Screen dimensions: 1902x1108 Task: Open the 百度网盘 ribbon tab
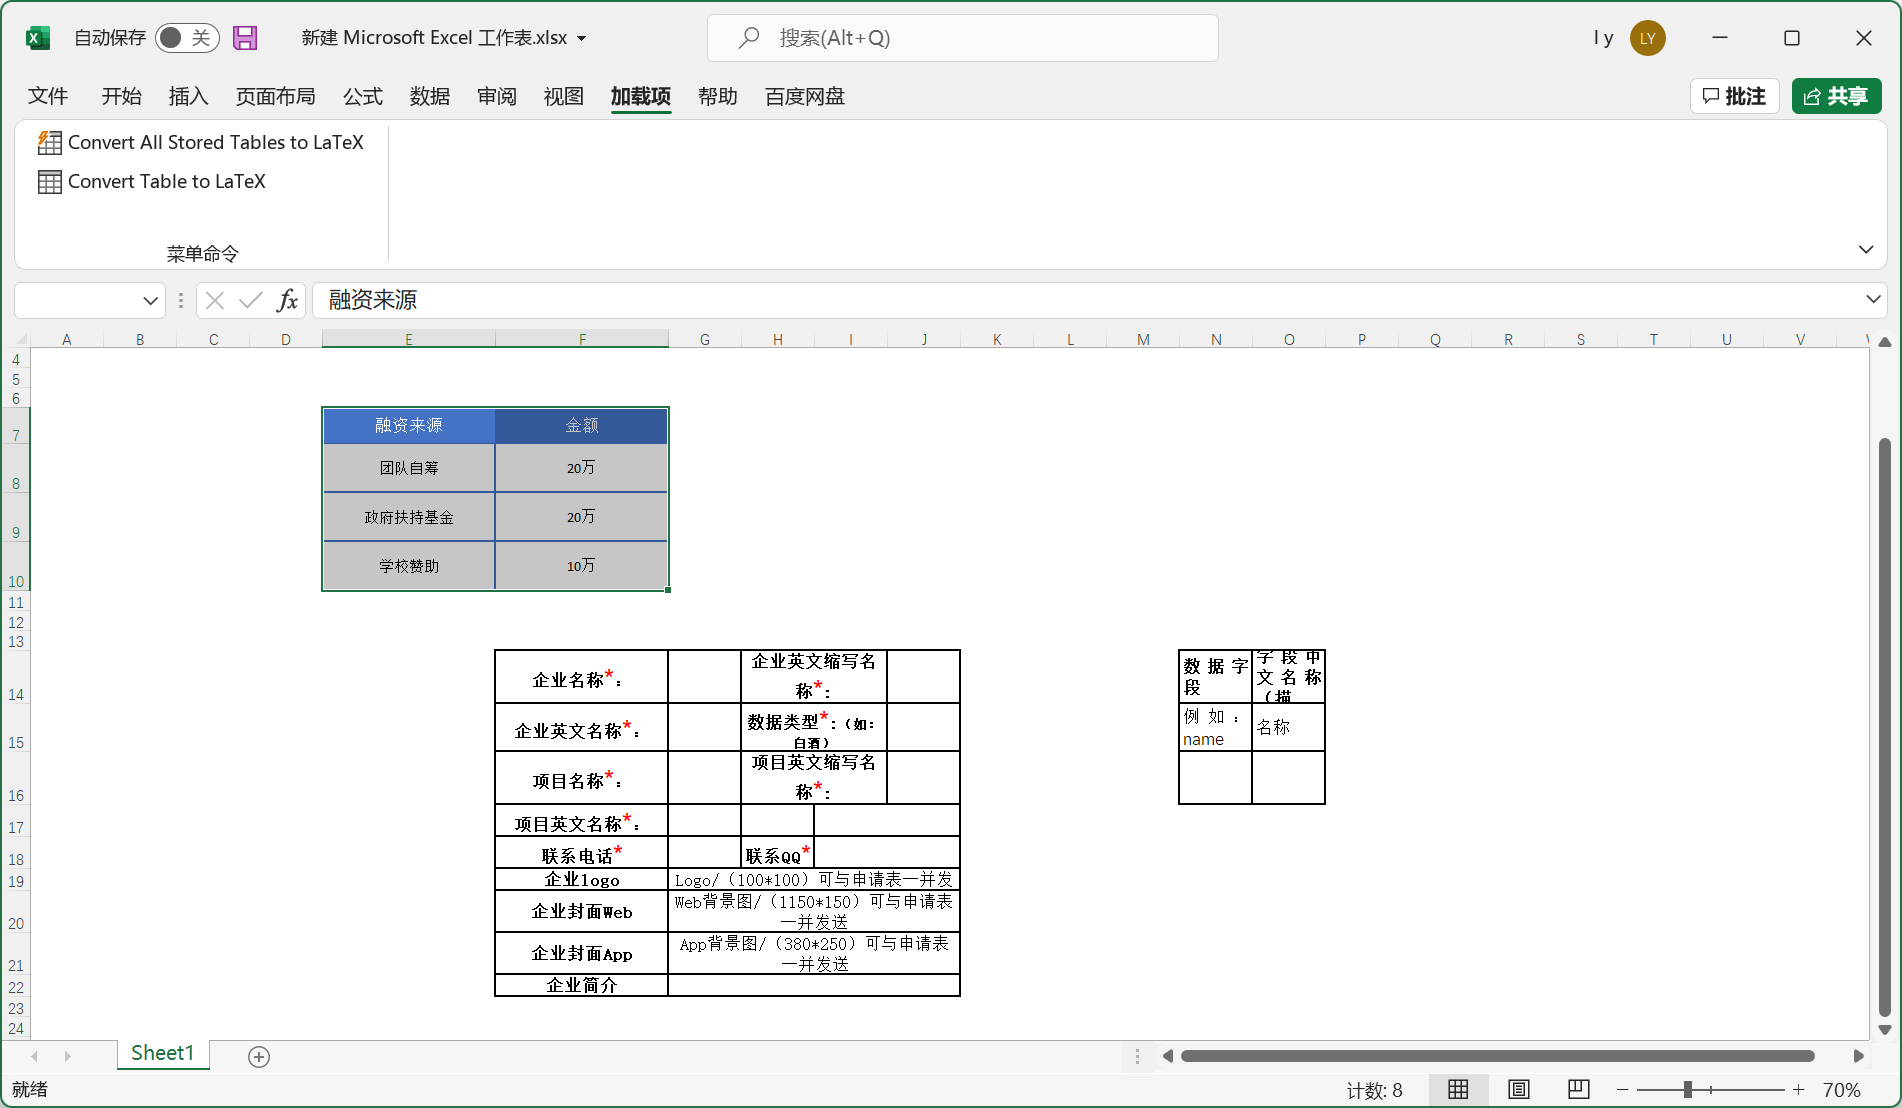point(804,96)
